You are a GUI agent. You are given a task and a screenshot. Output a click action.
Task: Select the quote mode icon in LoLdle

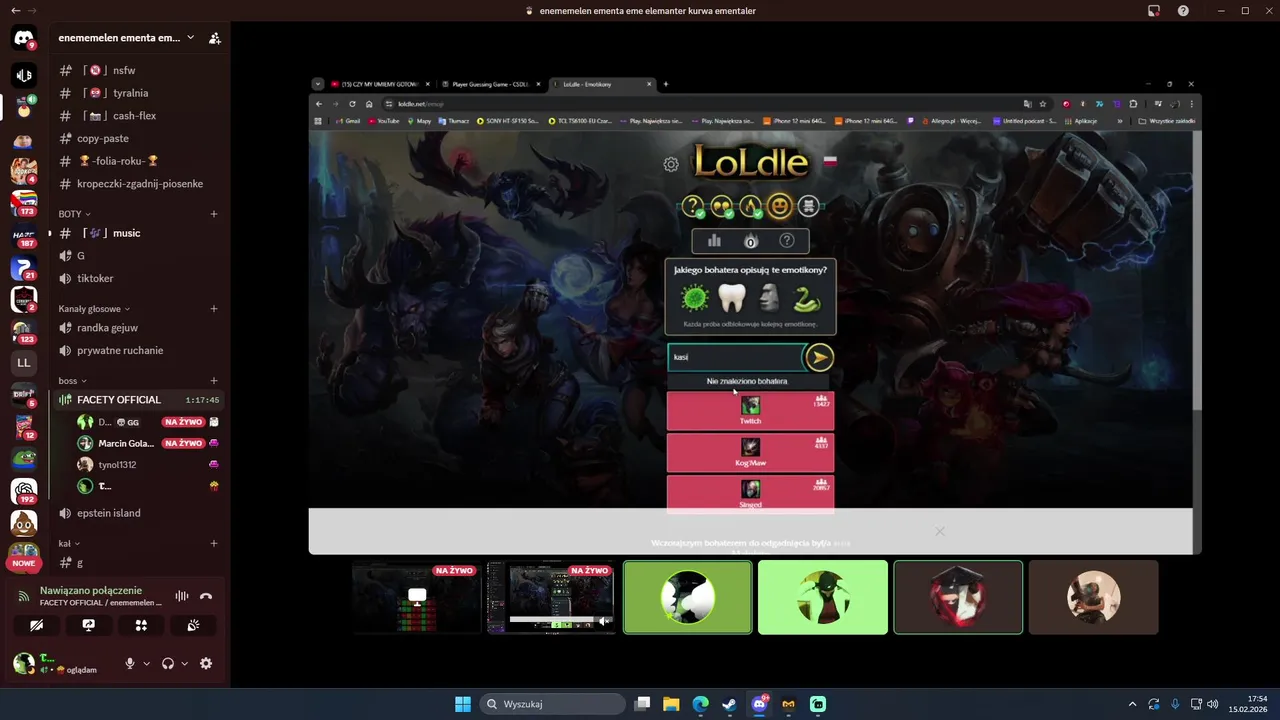721,206
